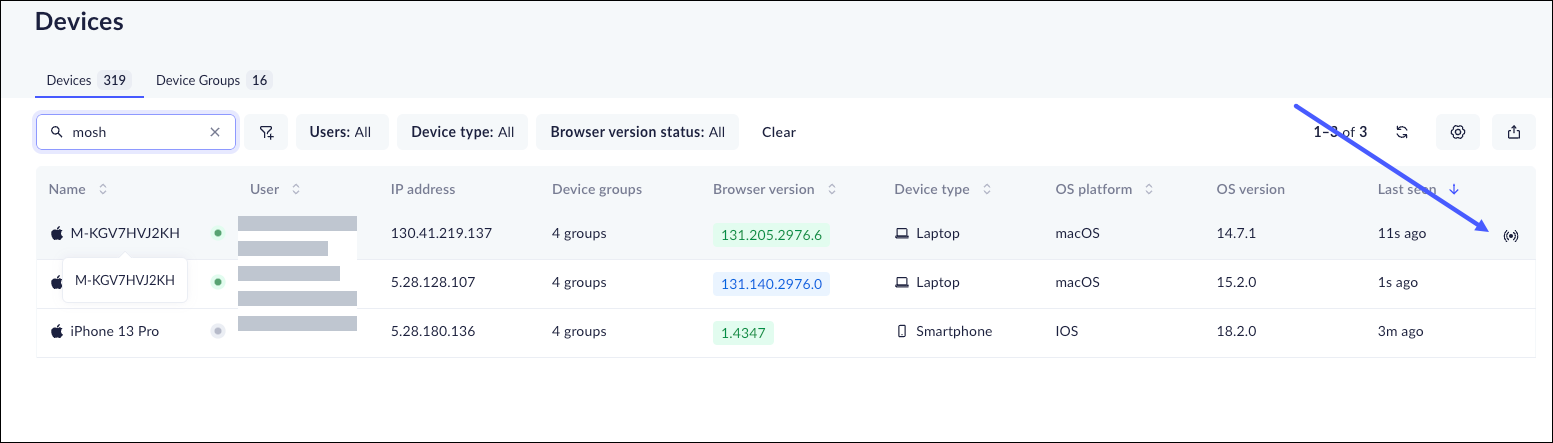Viewport: 1553px width, 443px height.
Task: Open the Users filter dropdown
Action: click(x=341, y=132)
